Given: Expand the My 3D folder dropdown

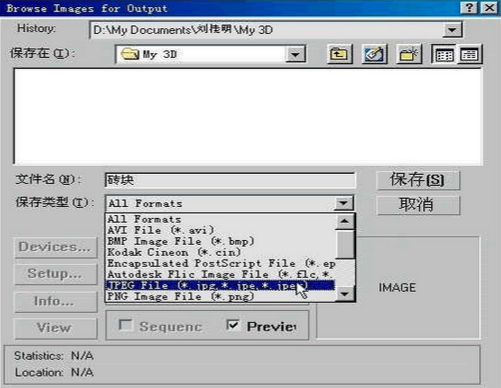Looking at the screenshot, I should [x=295, y=54].
